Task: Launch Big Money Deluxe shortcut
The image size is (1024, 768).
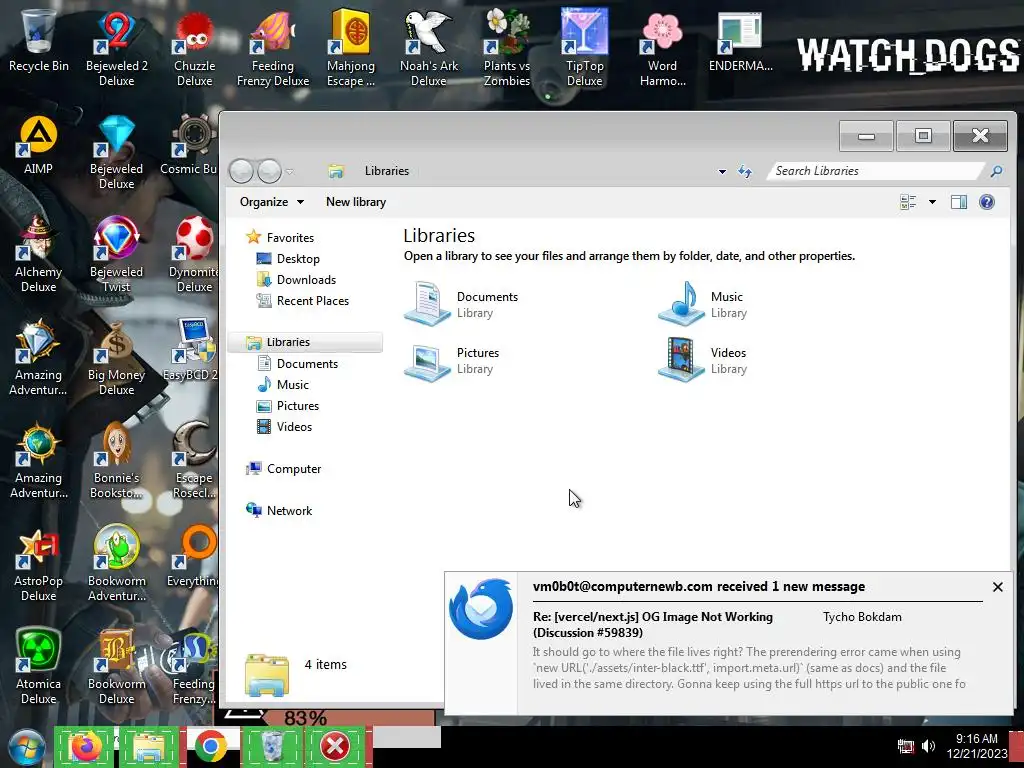Action: pos(116,358)
